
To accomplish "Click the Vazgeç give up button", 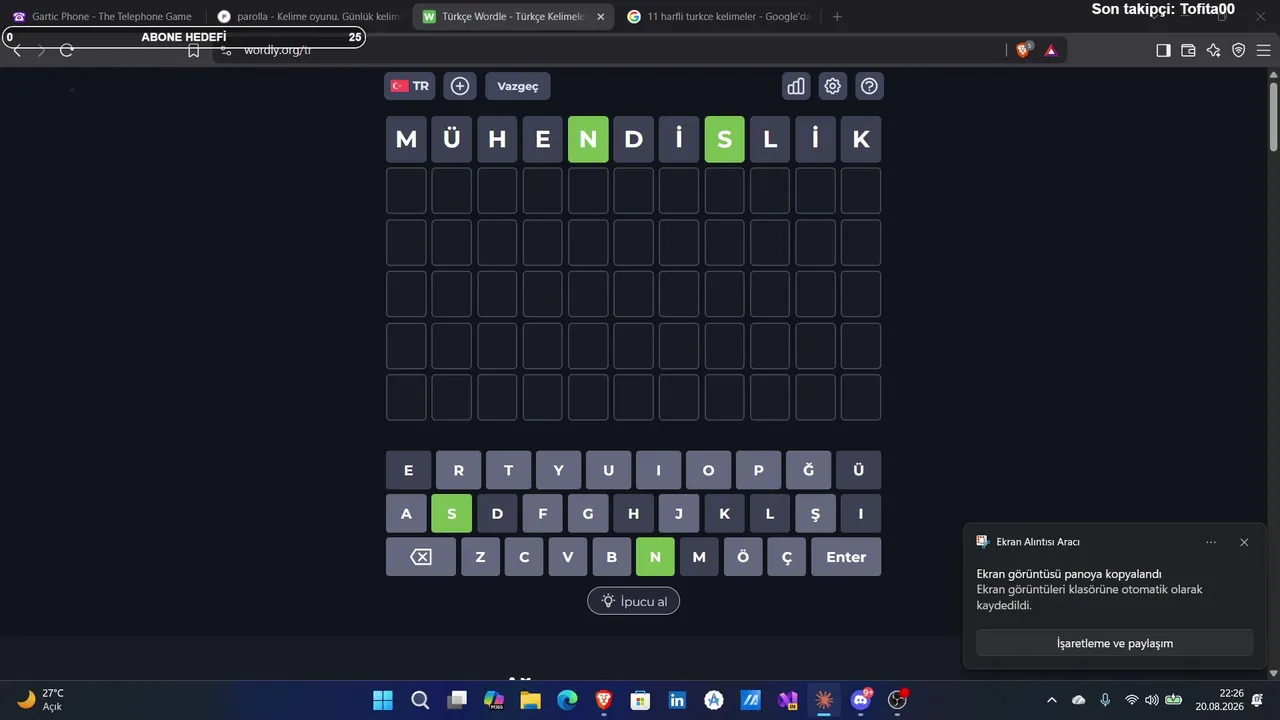I will (x=518, y=86).
